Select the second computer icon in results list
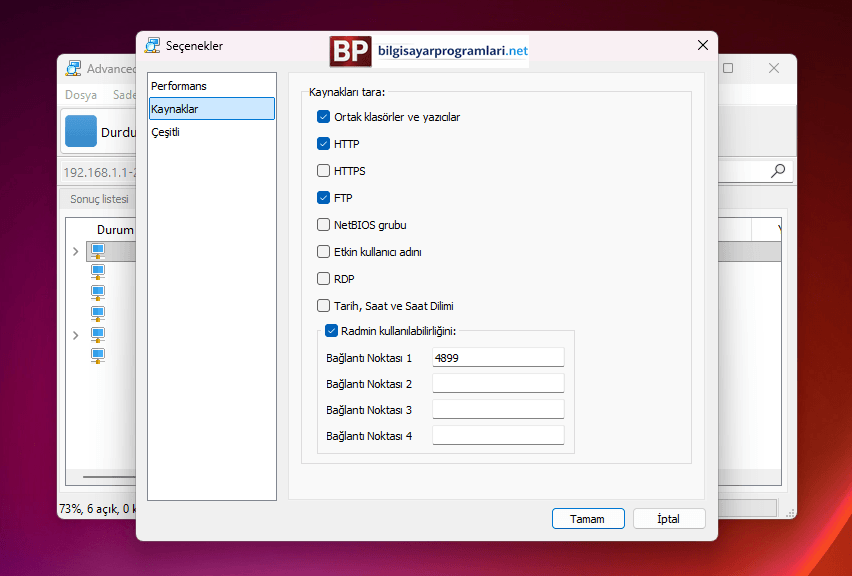Image resolution: width=852 pixels, height=576 pixels. [98, 272]
